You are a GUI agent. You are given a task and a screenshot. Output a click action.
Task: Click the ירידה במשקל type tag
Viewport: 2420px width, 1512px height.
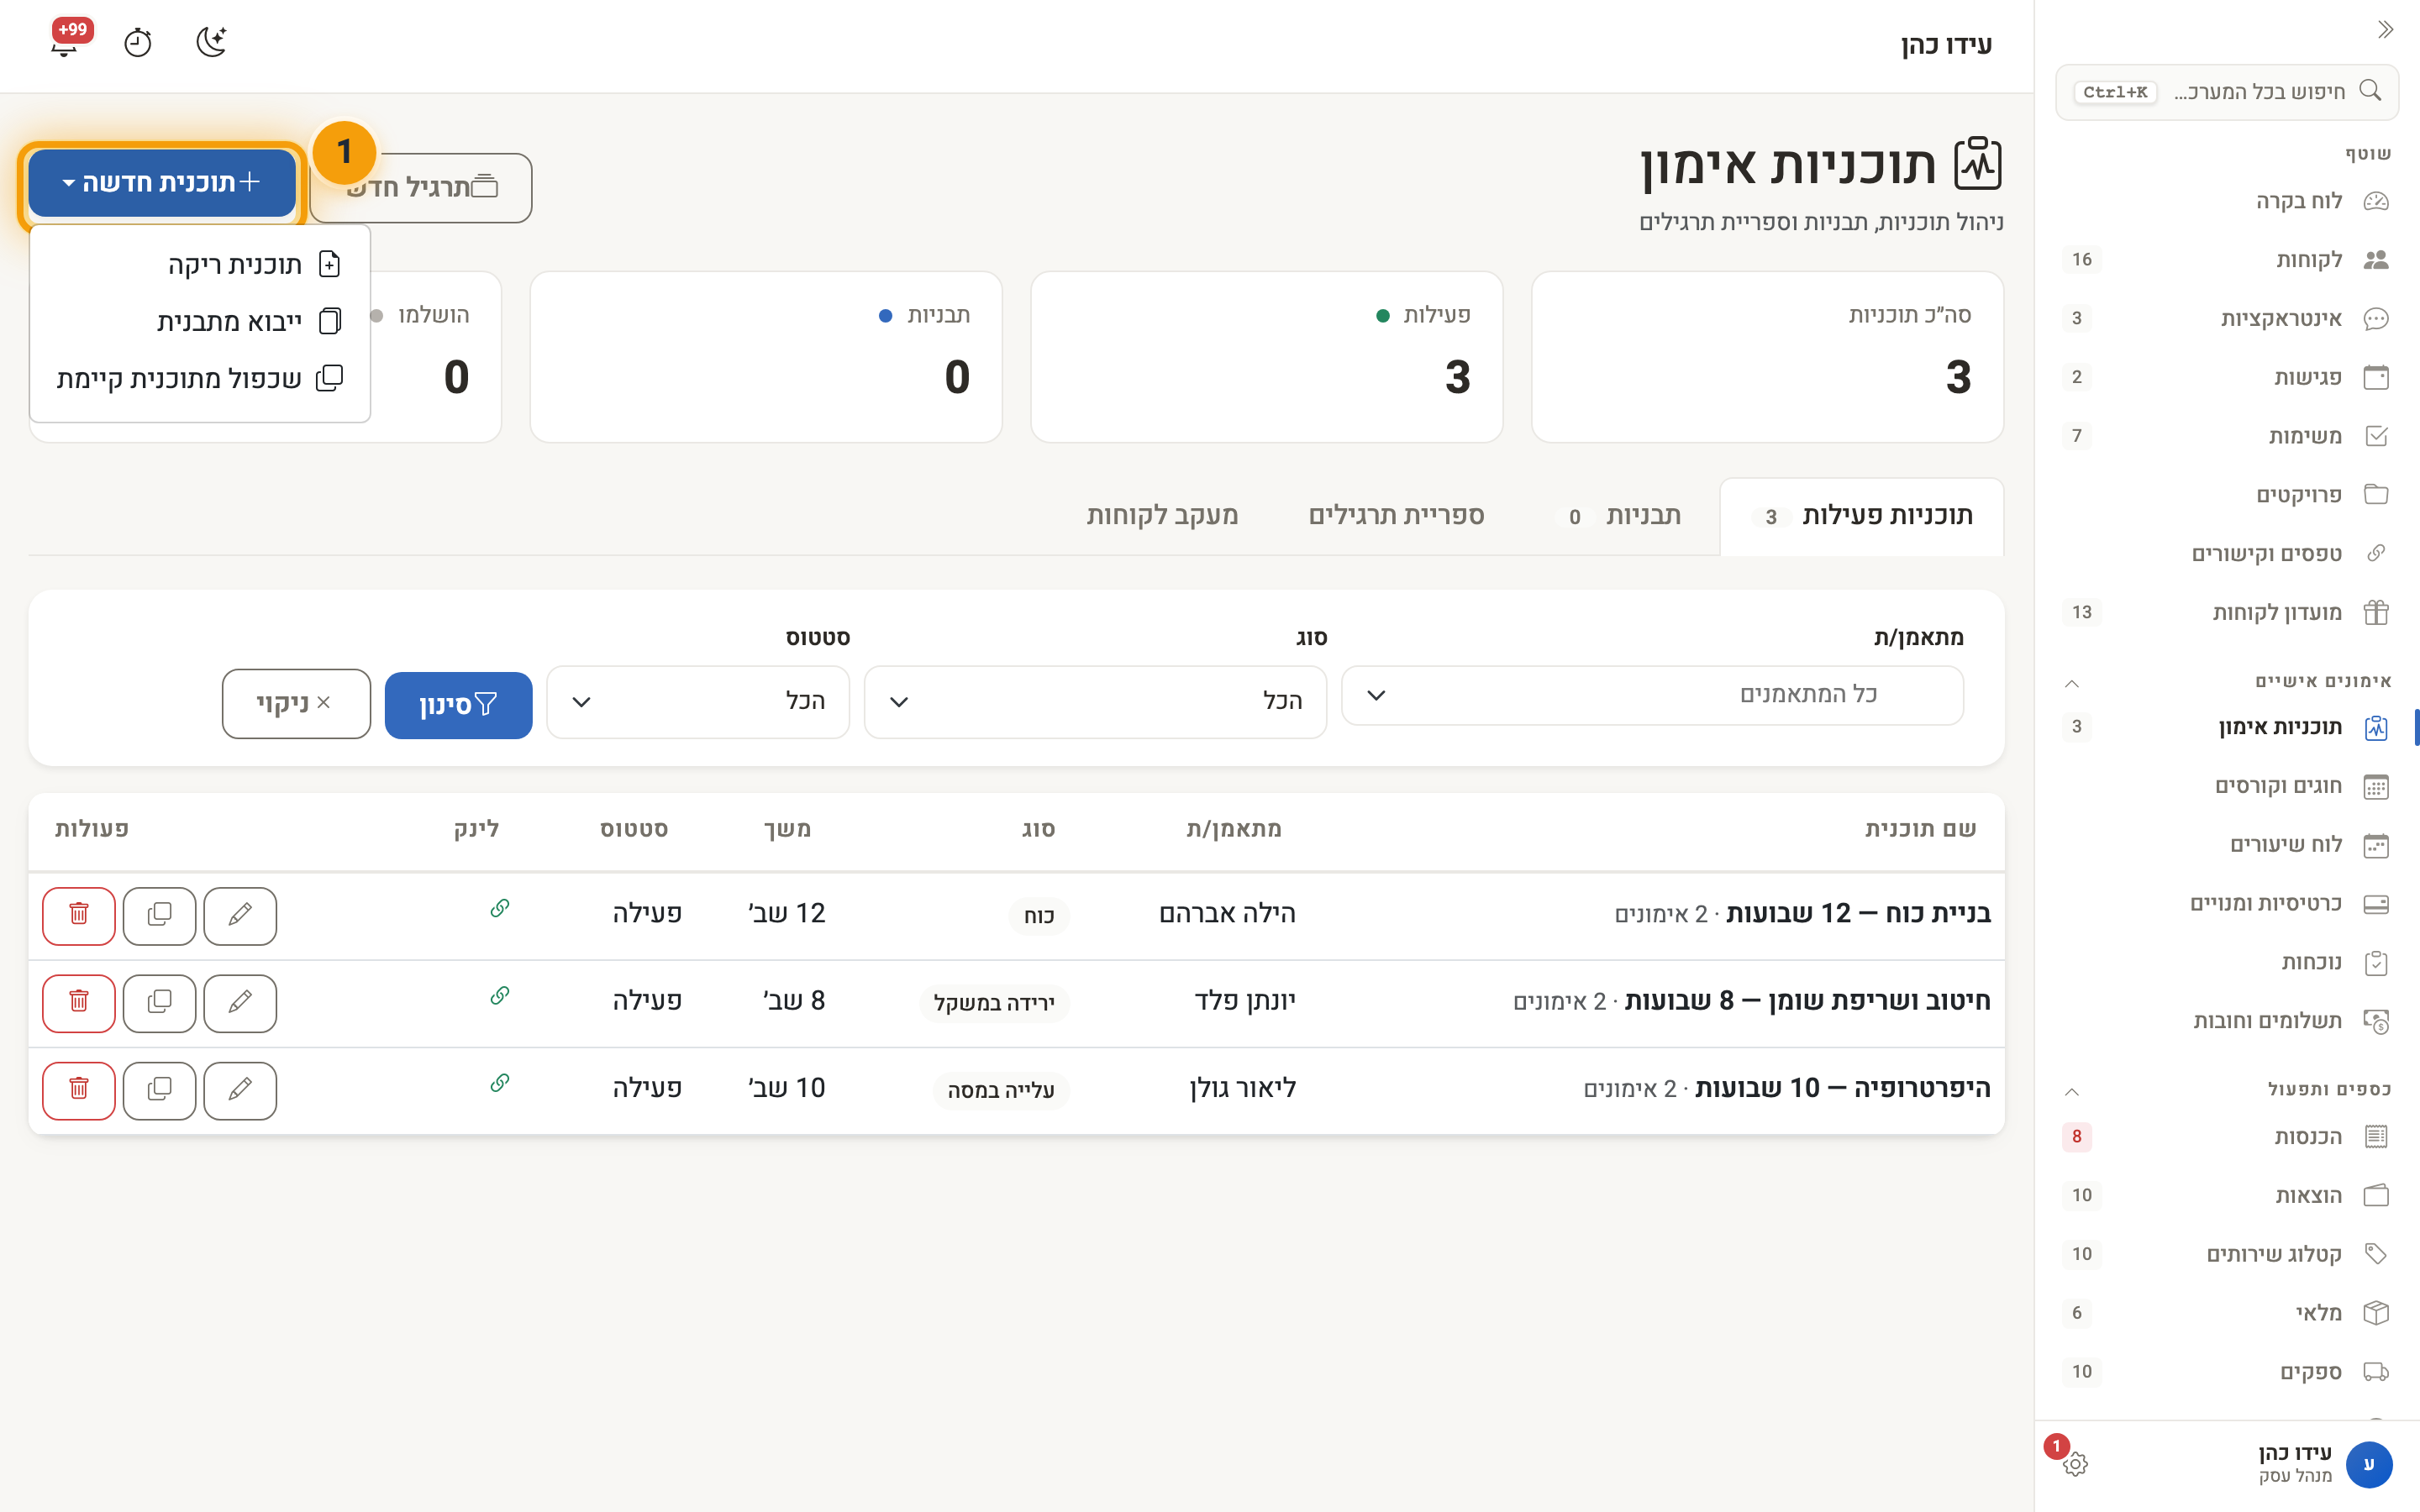(x=994, y=1003)
